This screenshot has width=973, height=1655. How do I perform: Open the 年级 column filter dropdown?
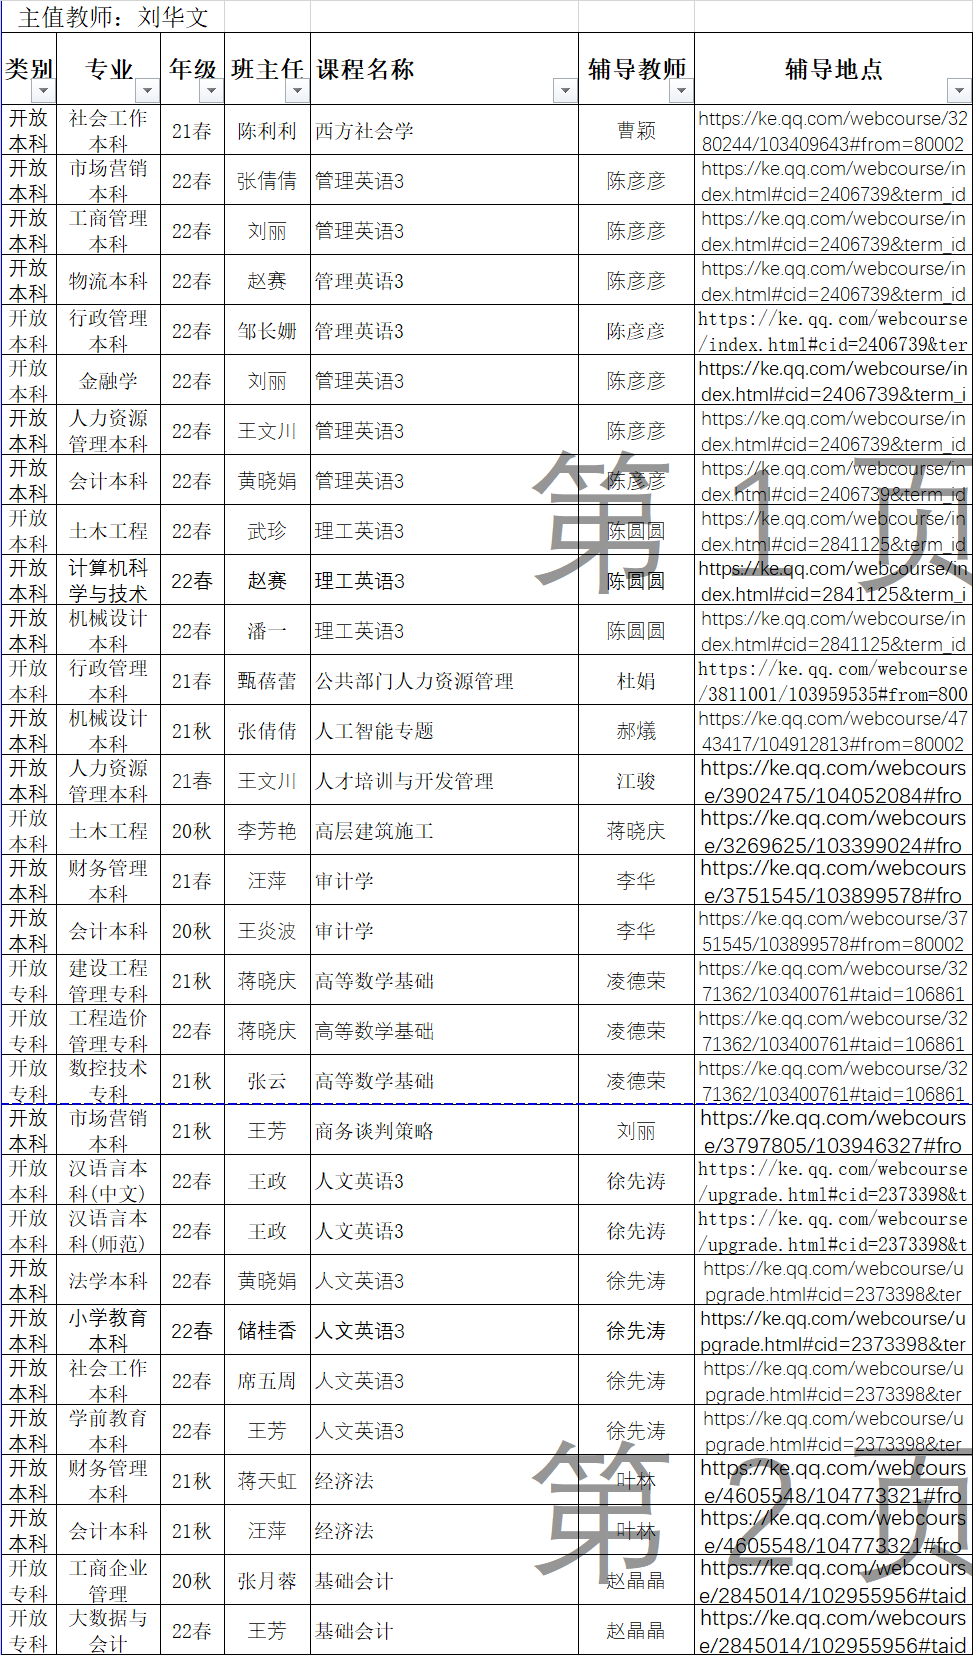point(211,91)
